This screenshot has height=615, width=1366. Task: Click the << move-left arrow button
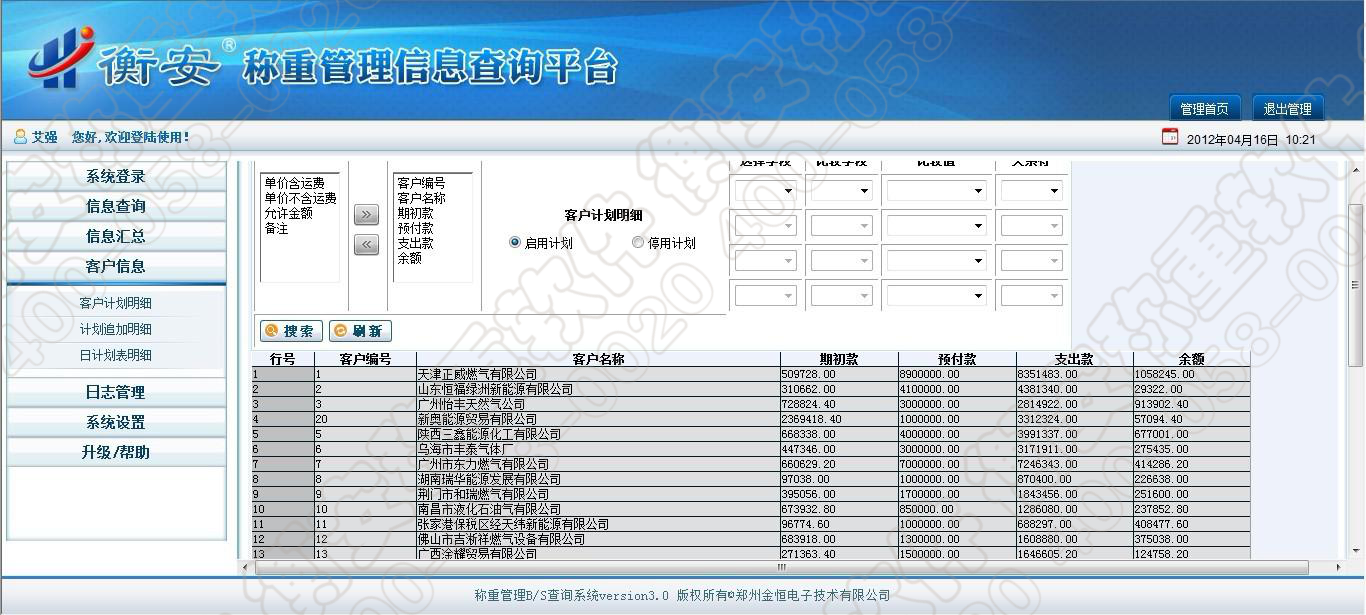point(366,245)
